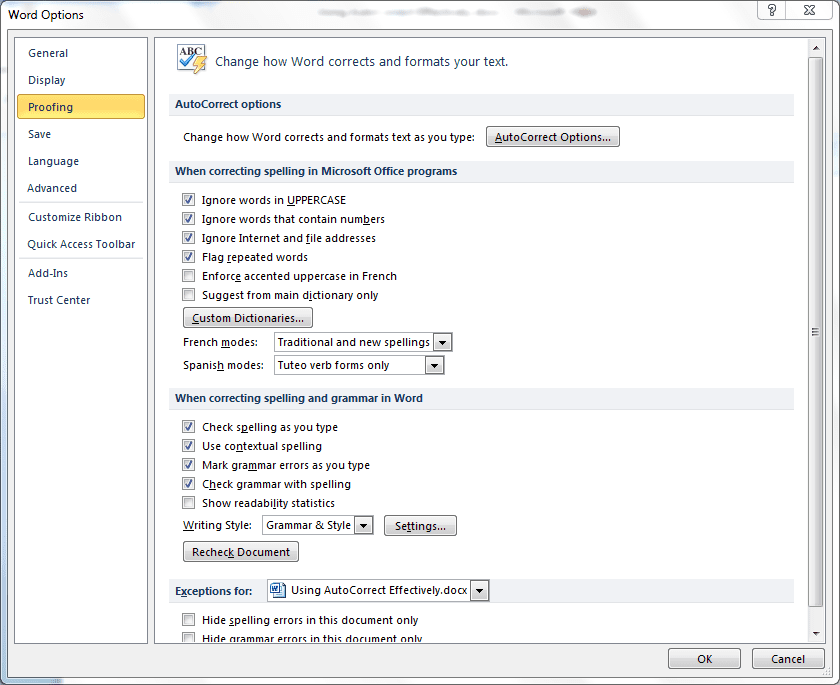This screenshot has height=685, width=840.
Task: Expand the Exceptions for document dropdown
Action: click(x=479, y=590)
